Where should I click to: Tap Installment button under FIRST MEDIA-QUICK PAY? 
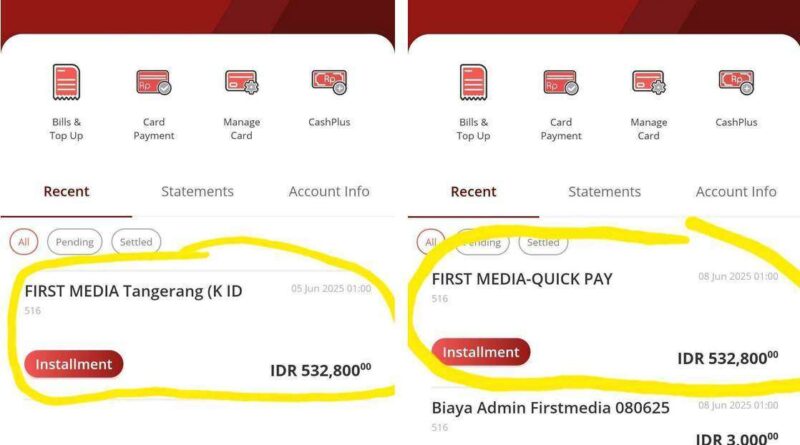click(481, 352)
